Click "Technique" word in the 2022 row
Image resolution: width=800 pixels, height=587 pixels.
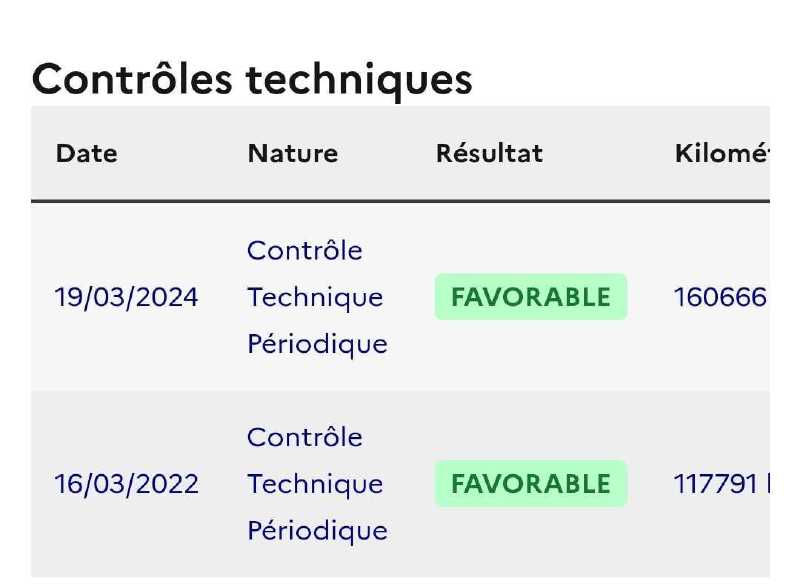click(315, 484)
